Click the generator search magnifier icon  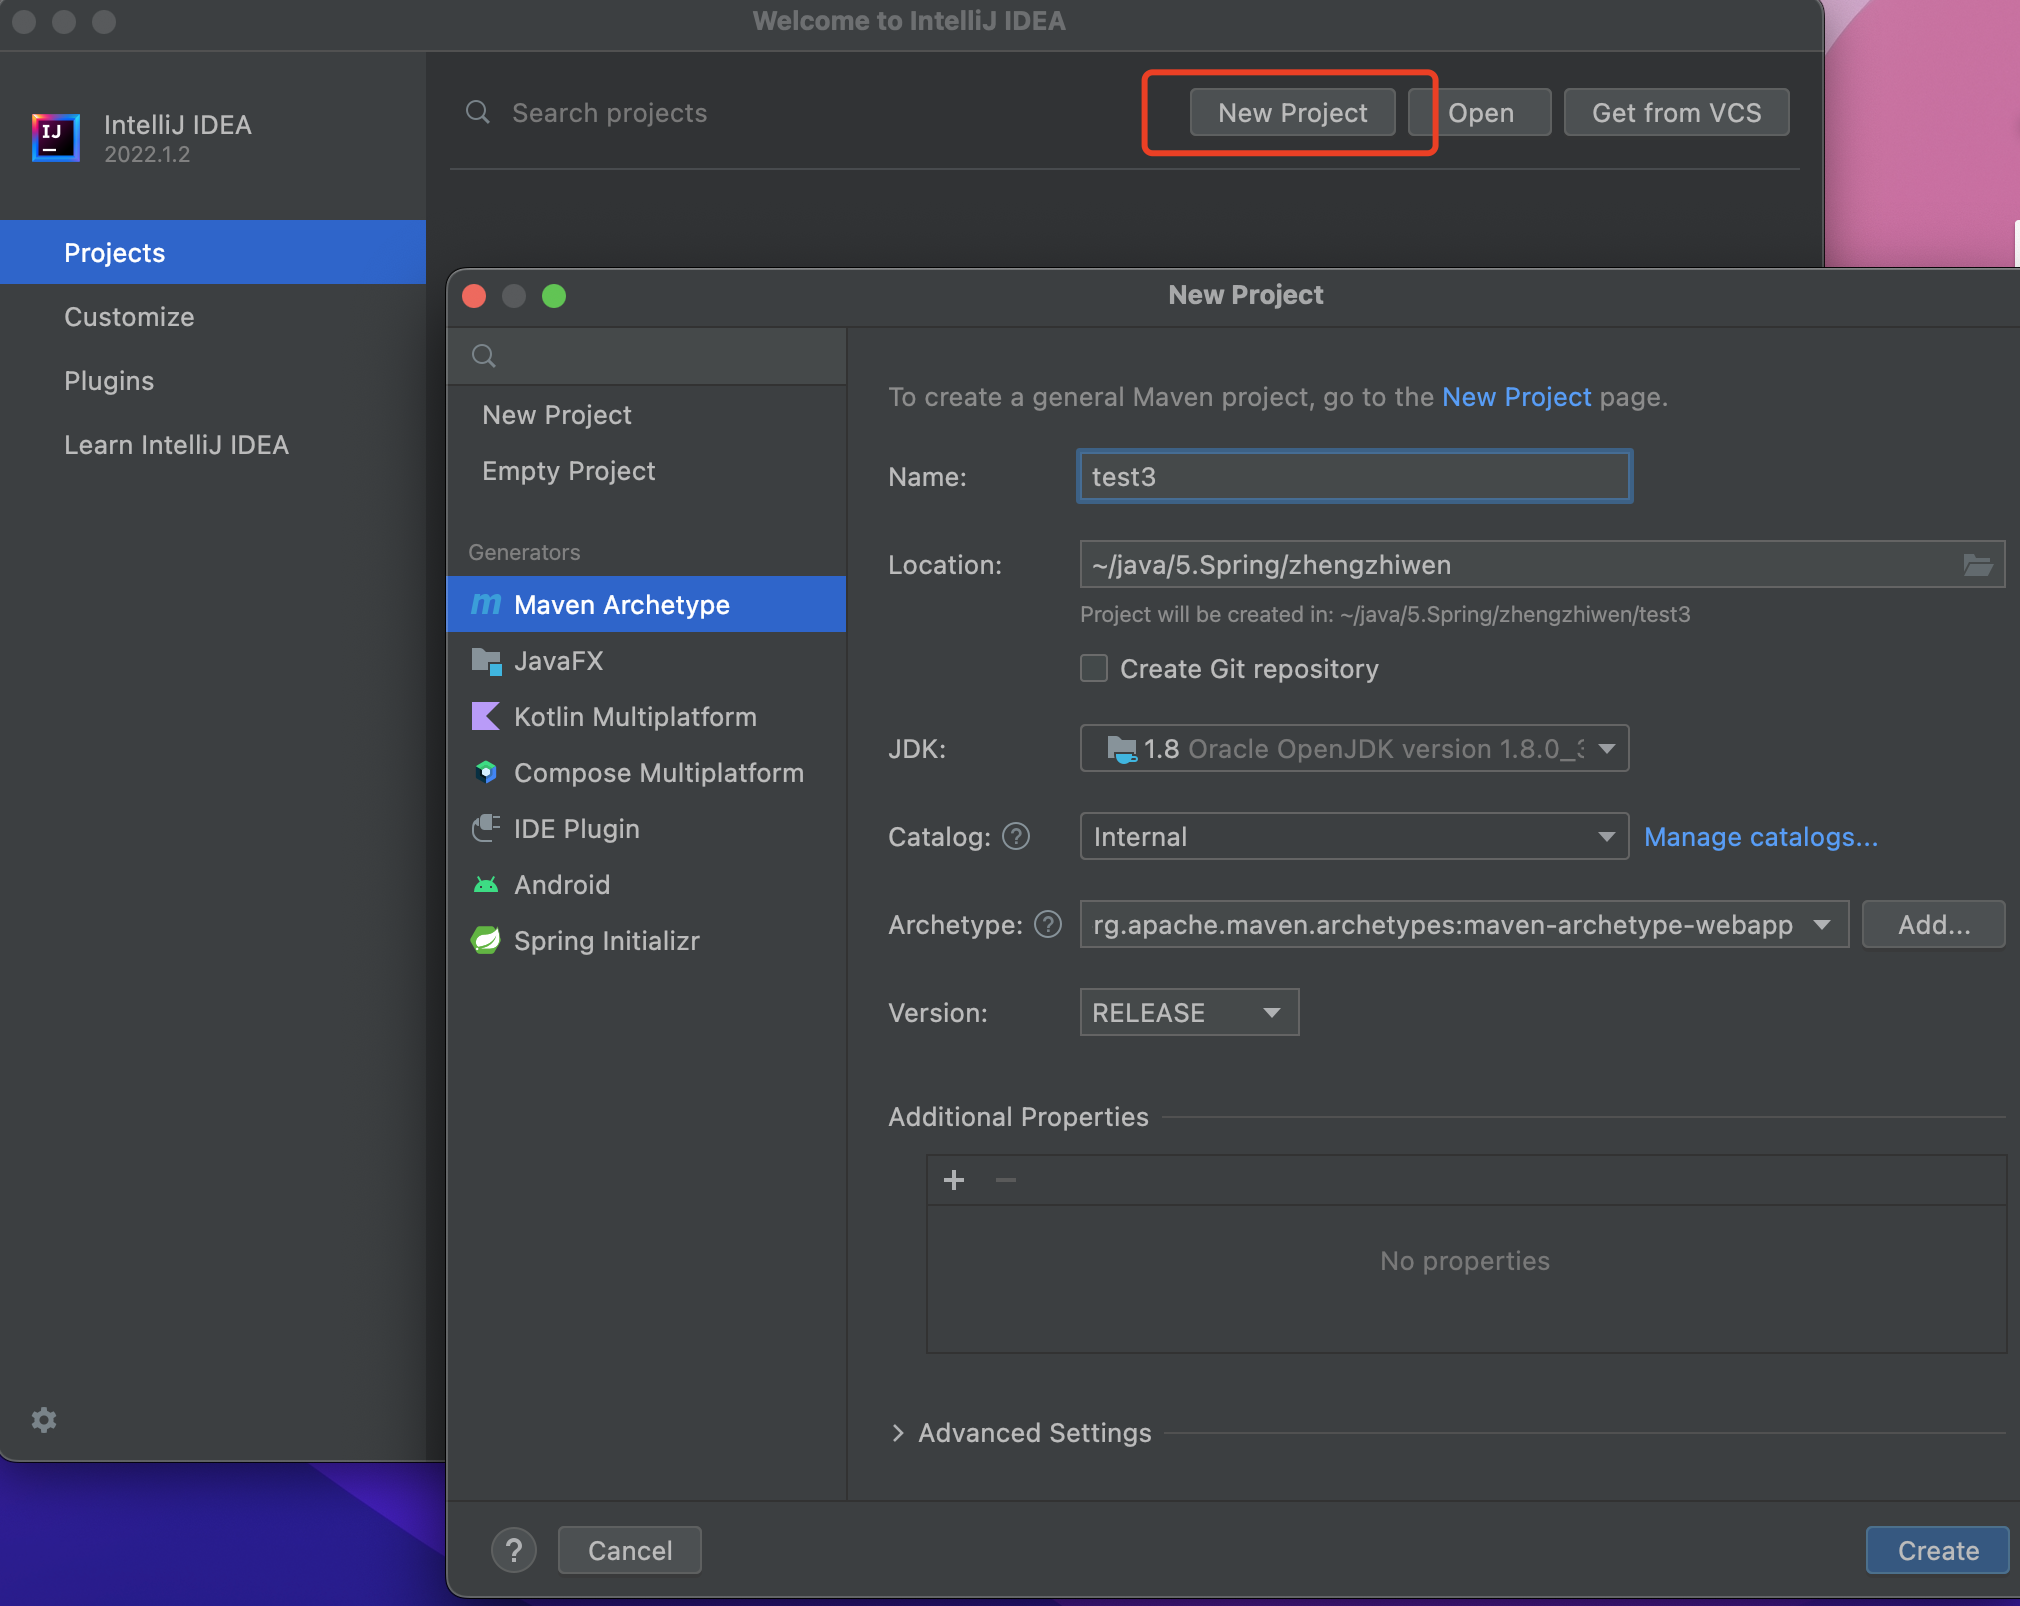tap(484, 356)
